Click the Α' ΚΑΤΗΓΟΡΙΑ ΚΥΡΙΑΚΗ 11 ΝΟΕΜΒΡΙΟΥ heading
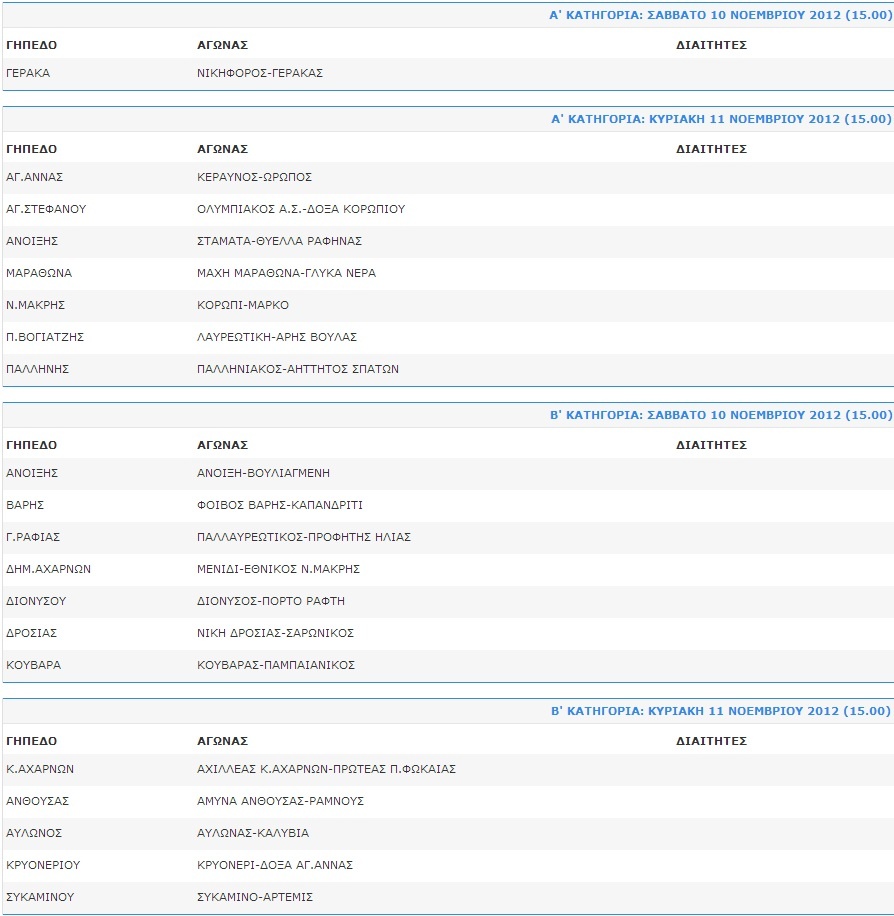This screenshot has width=894, height=916. pos(722,119)
